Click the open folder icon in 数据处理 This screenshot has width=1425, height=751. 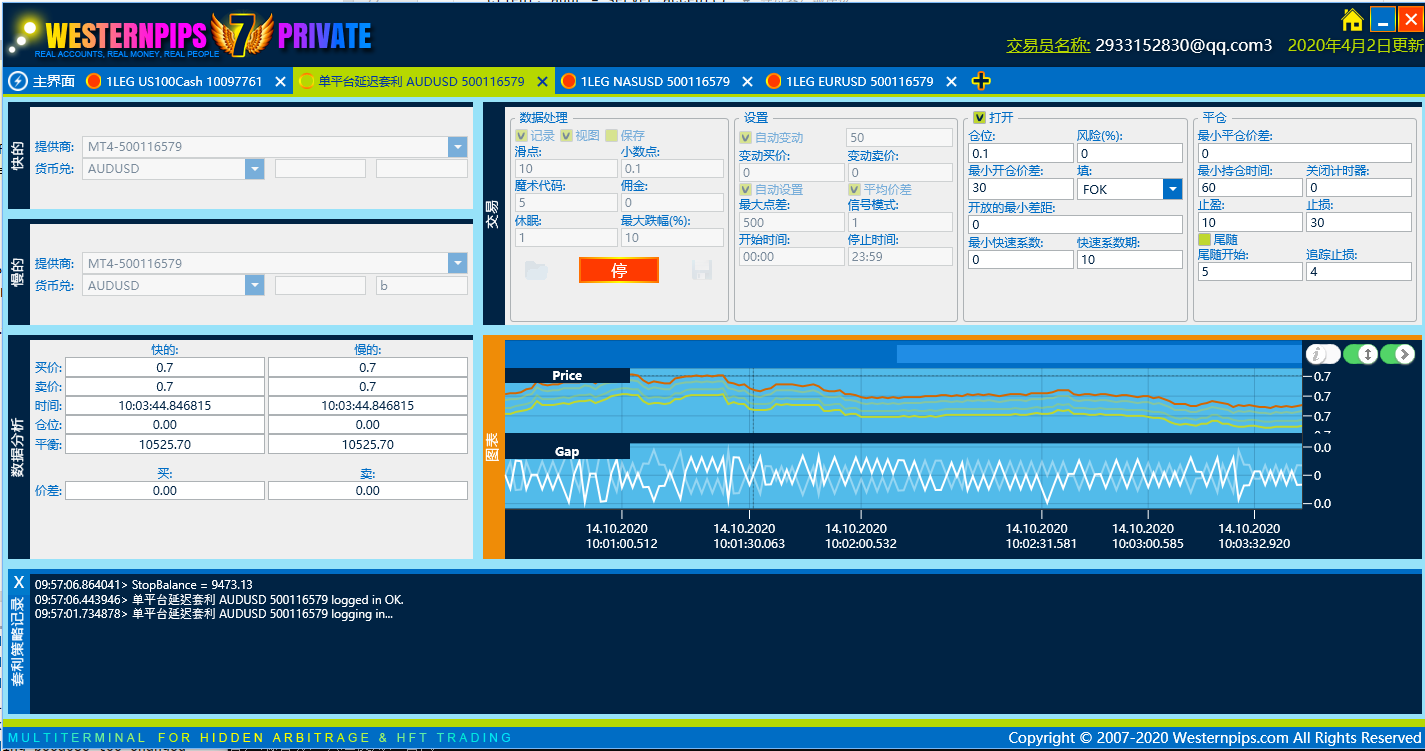click(x=536, y=270)
